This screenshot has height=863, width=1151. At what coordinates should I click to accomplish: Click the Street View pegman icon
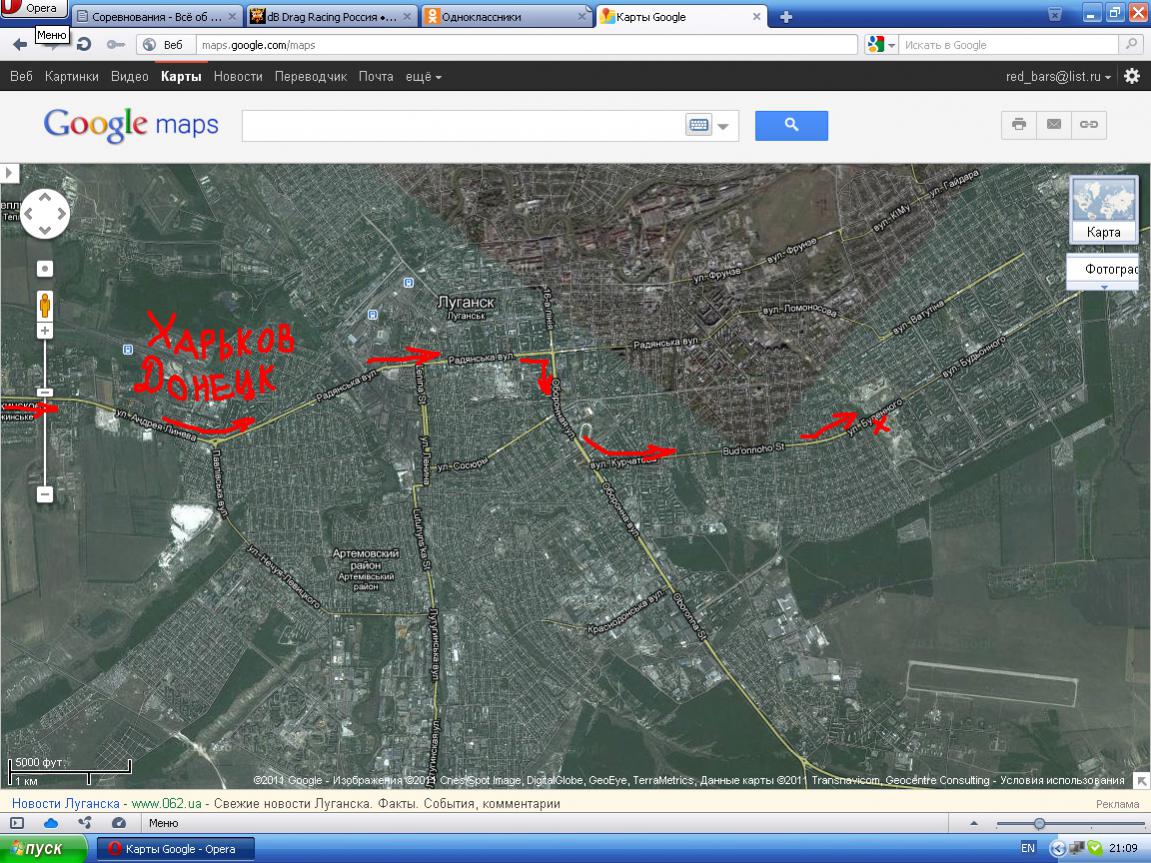coord(45,304)
